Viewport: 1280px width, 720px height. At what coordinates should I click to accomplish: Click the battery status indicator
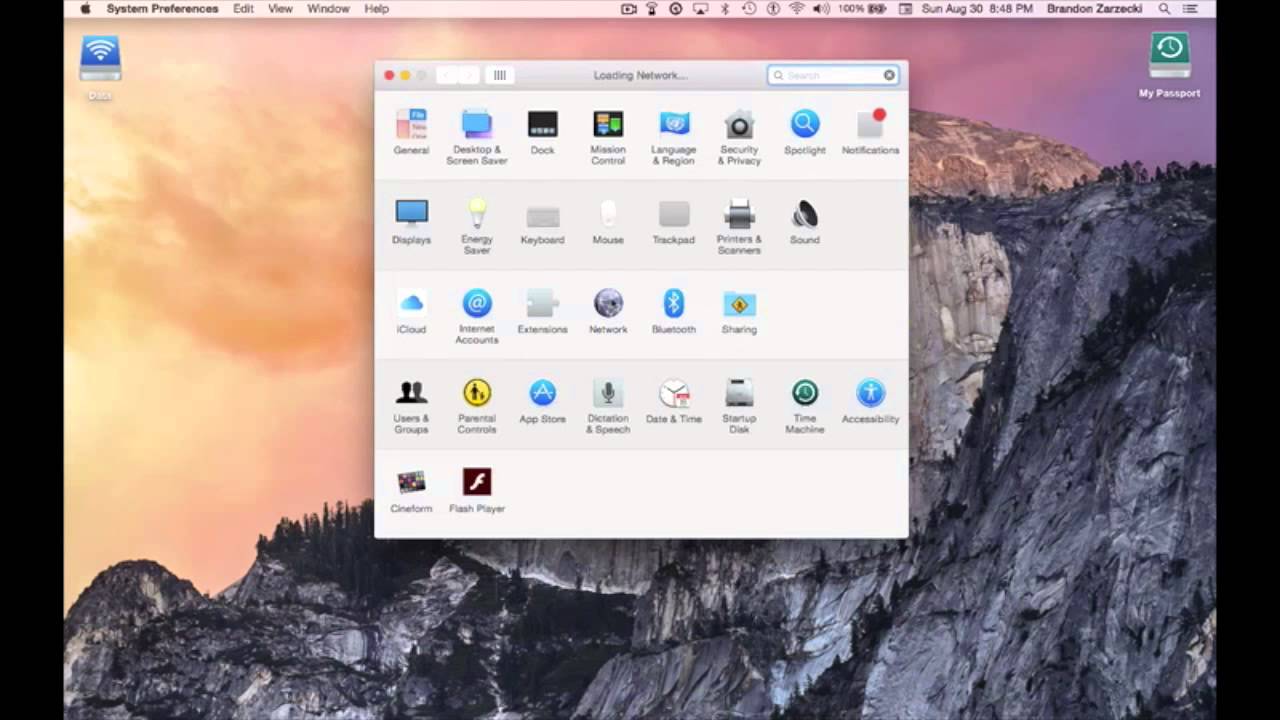click(863, 8)
